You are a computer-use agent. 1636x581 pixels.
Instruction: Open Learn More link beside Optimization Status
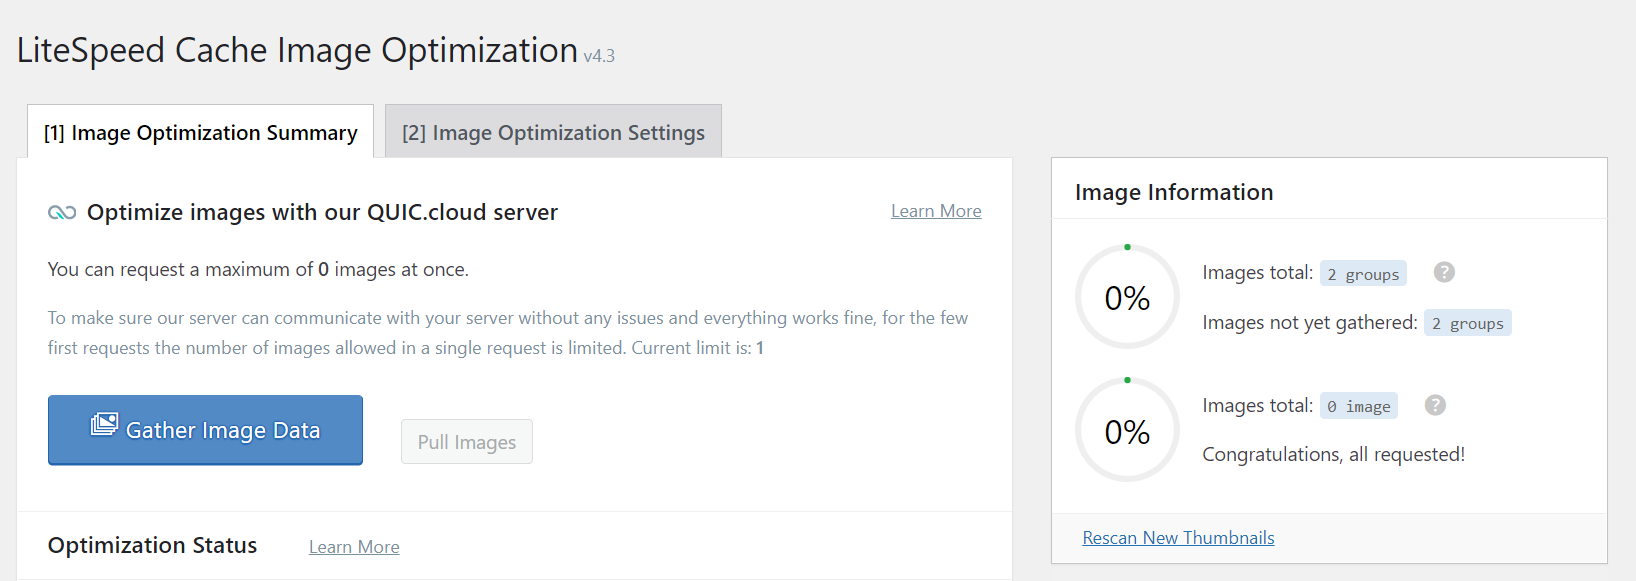tap(354, 547)
